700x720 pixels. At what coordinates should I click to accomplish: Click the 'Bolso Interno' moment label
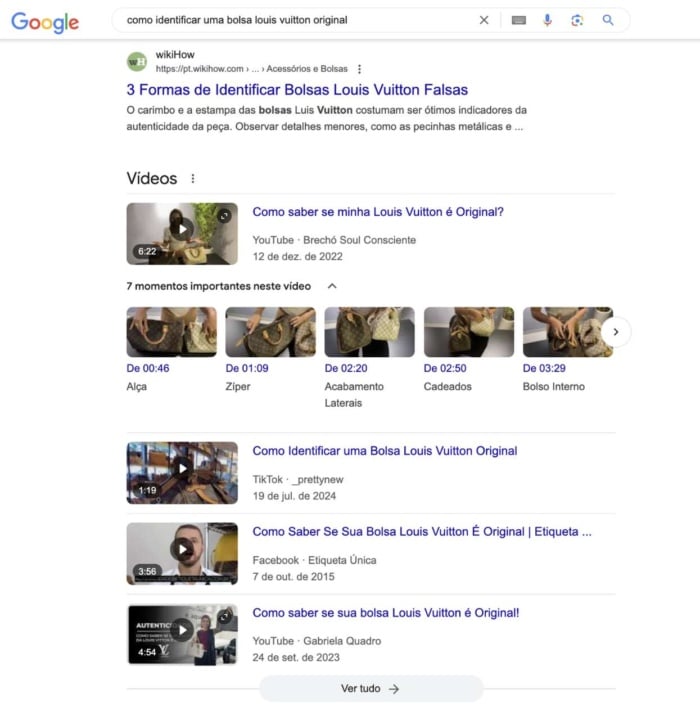pos(553,387)
